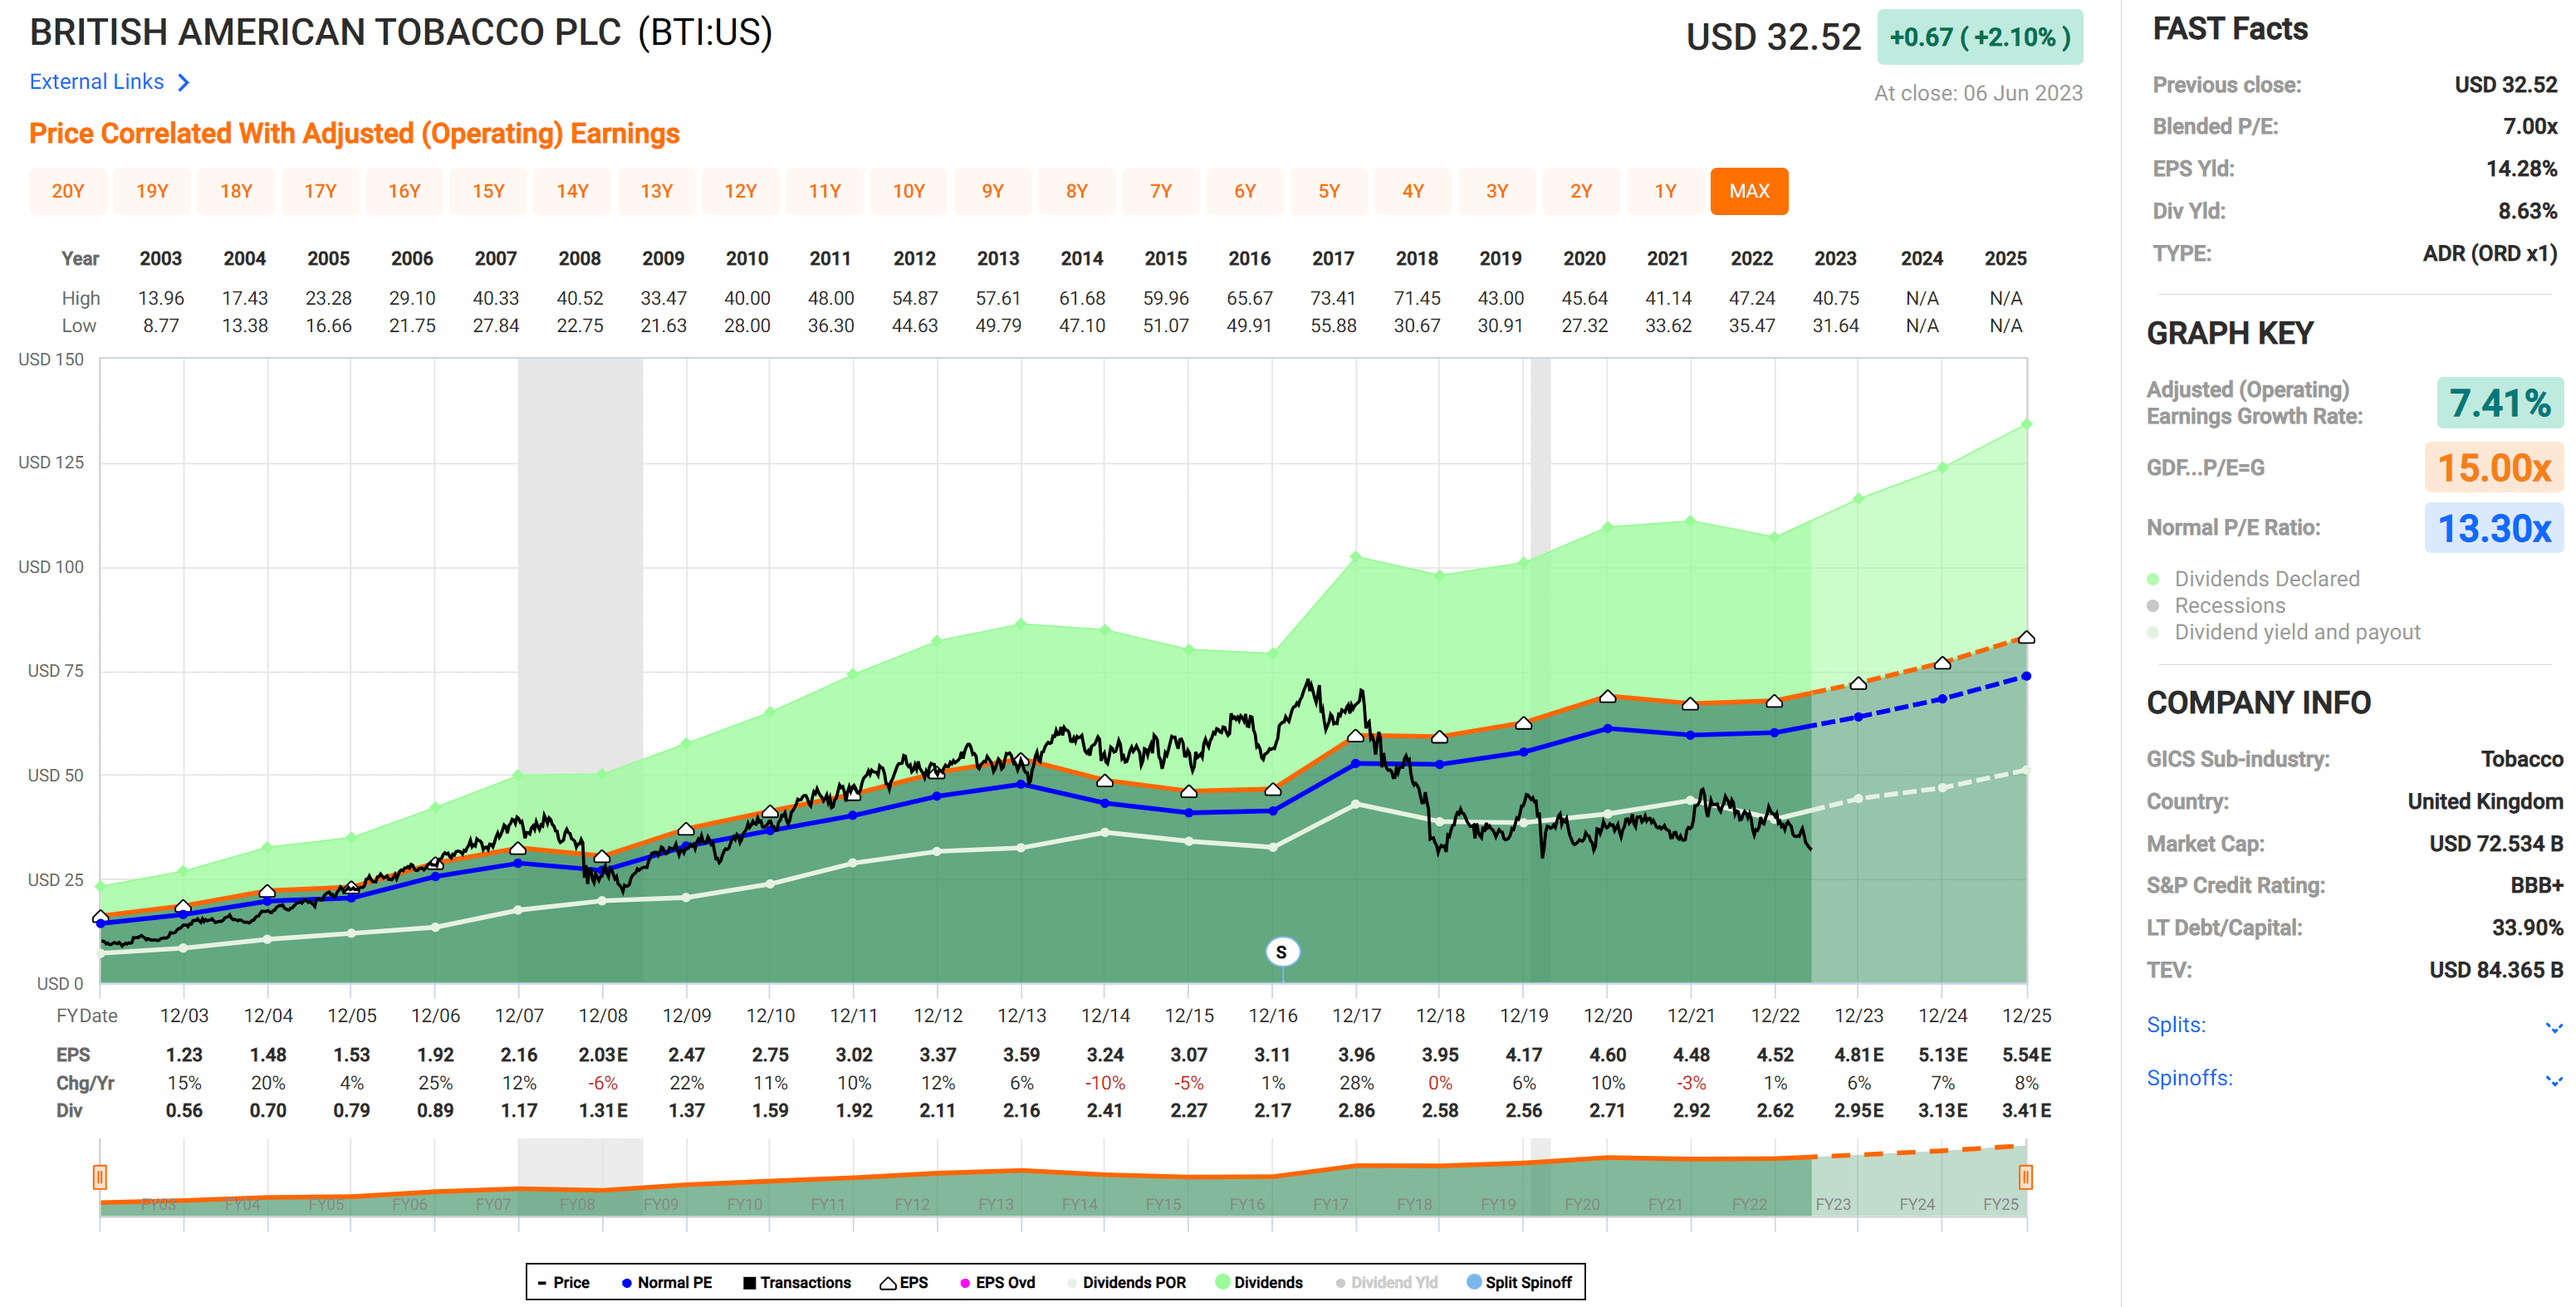Toggle the Price legend item
The image size is (2576, 1307).
563,1282
